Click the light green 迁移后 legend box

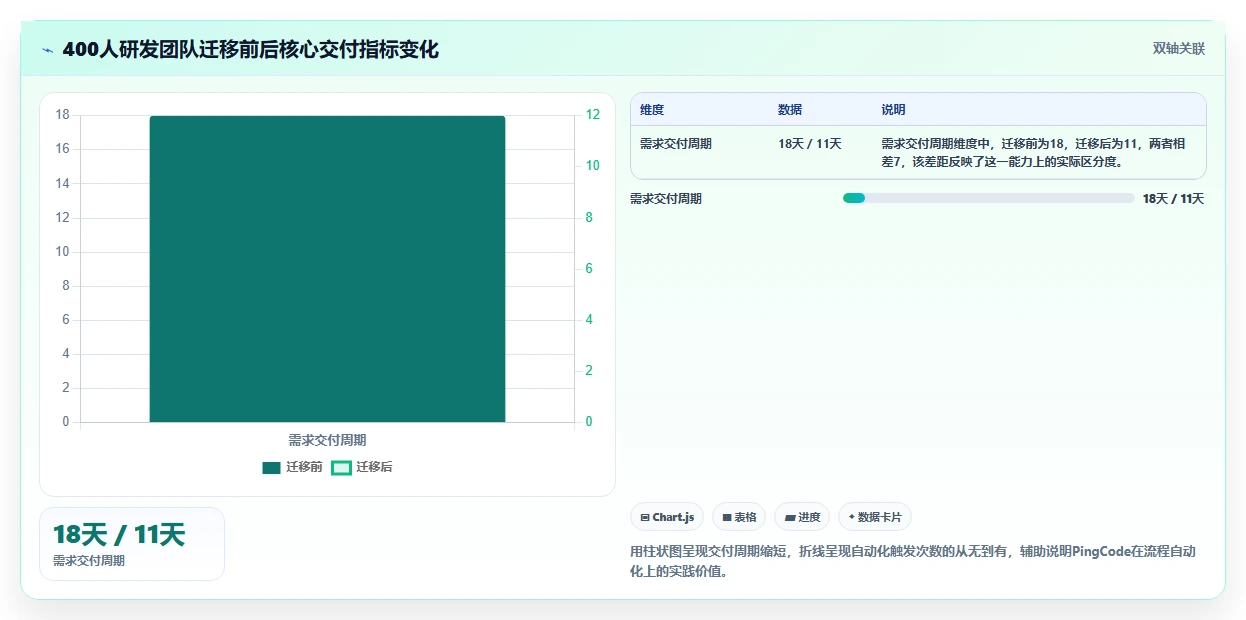[x=341, y=468]
